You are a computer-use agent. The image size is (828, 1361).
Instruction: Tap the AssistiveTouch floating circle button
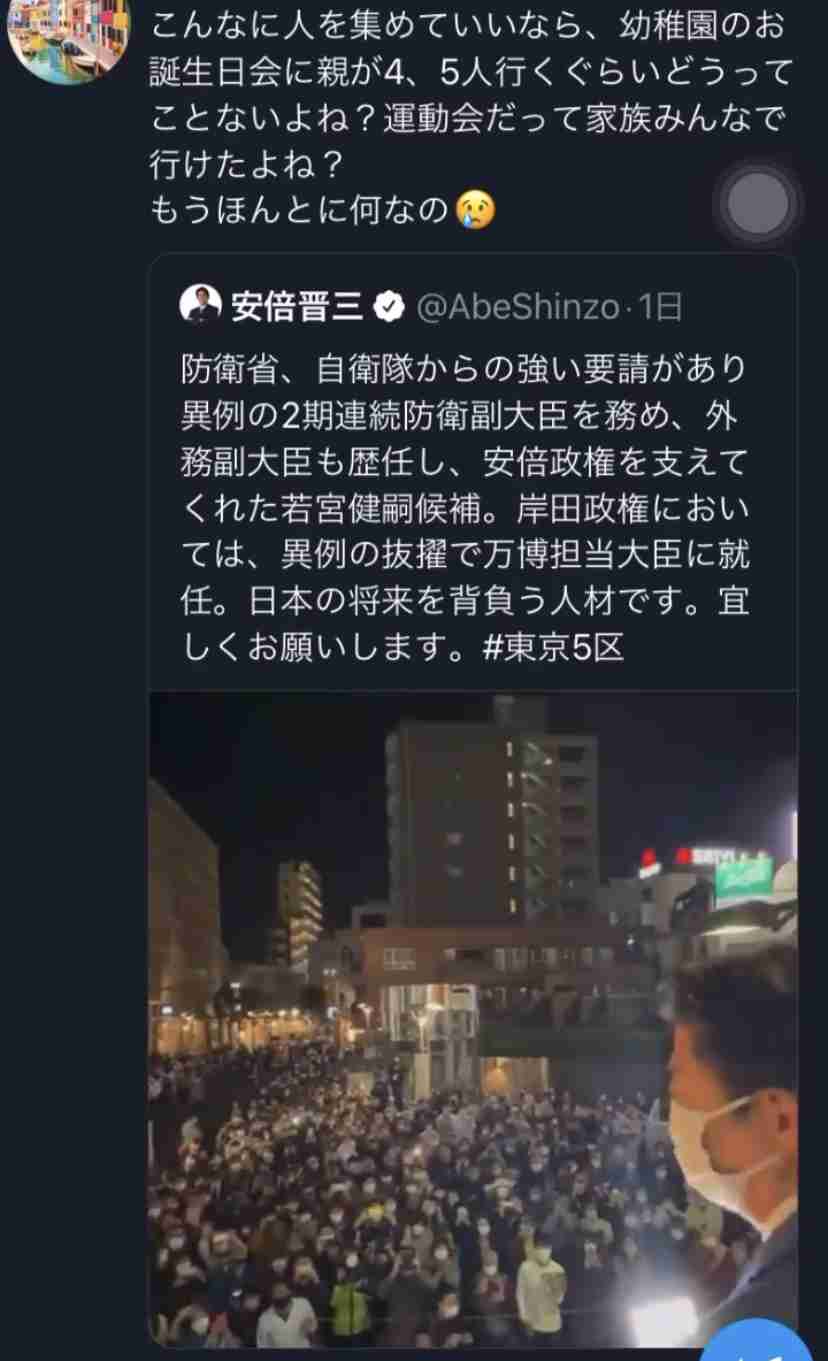click(757, 203)
